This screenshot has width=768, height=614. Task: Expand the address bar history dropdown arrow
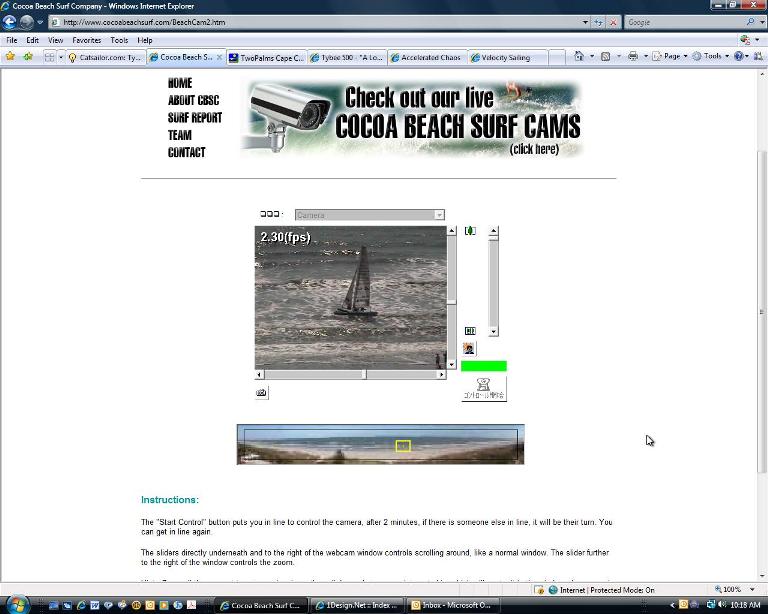coord(585,22)
